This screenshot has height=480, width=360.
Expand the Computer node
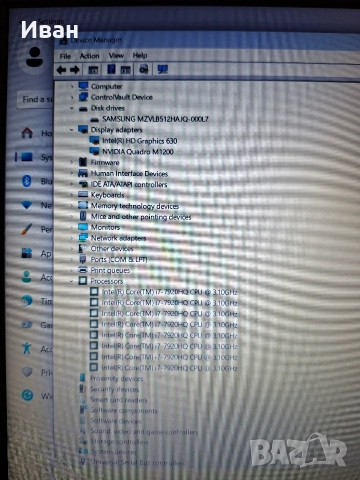click(72, 86)
